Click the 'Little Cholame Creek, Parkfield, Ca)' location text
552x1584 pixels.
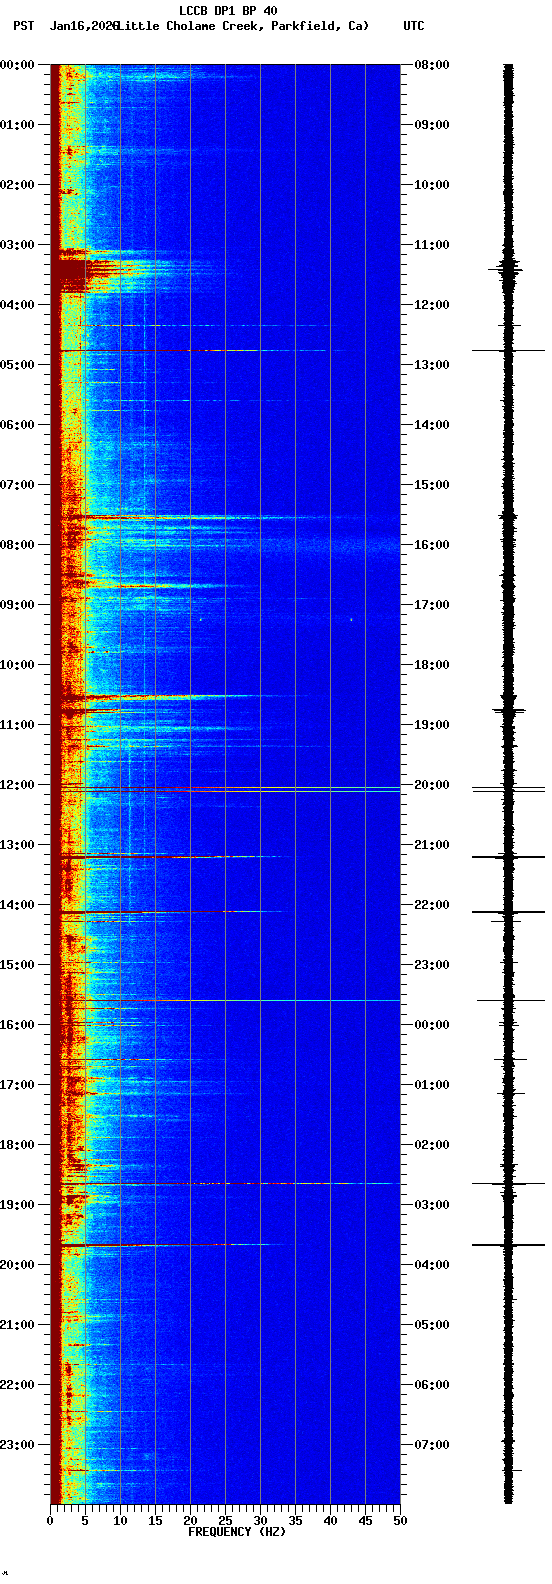(243, 26)
